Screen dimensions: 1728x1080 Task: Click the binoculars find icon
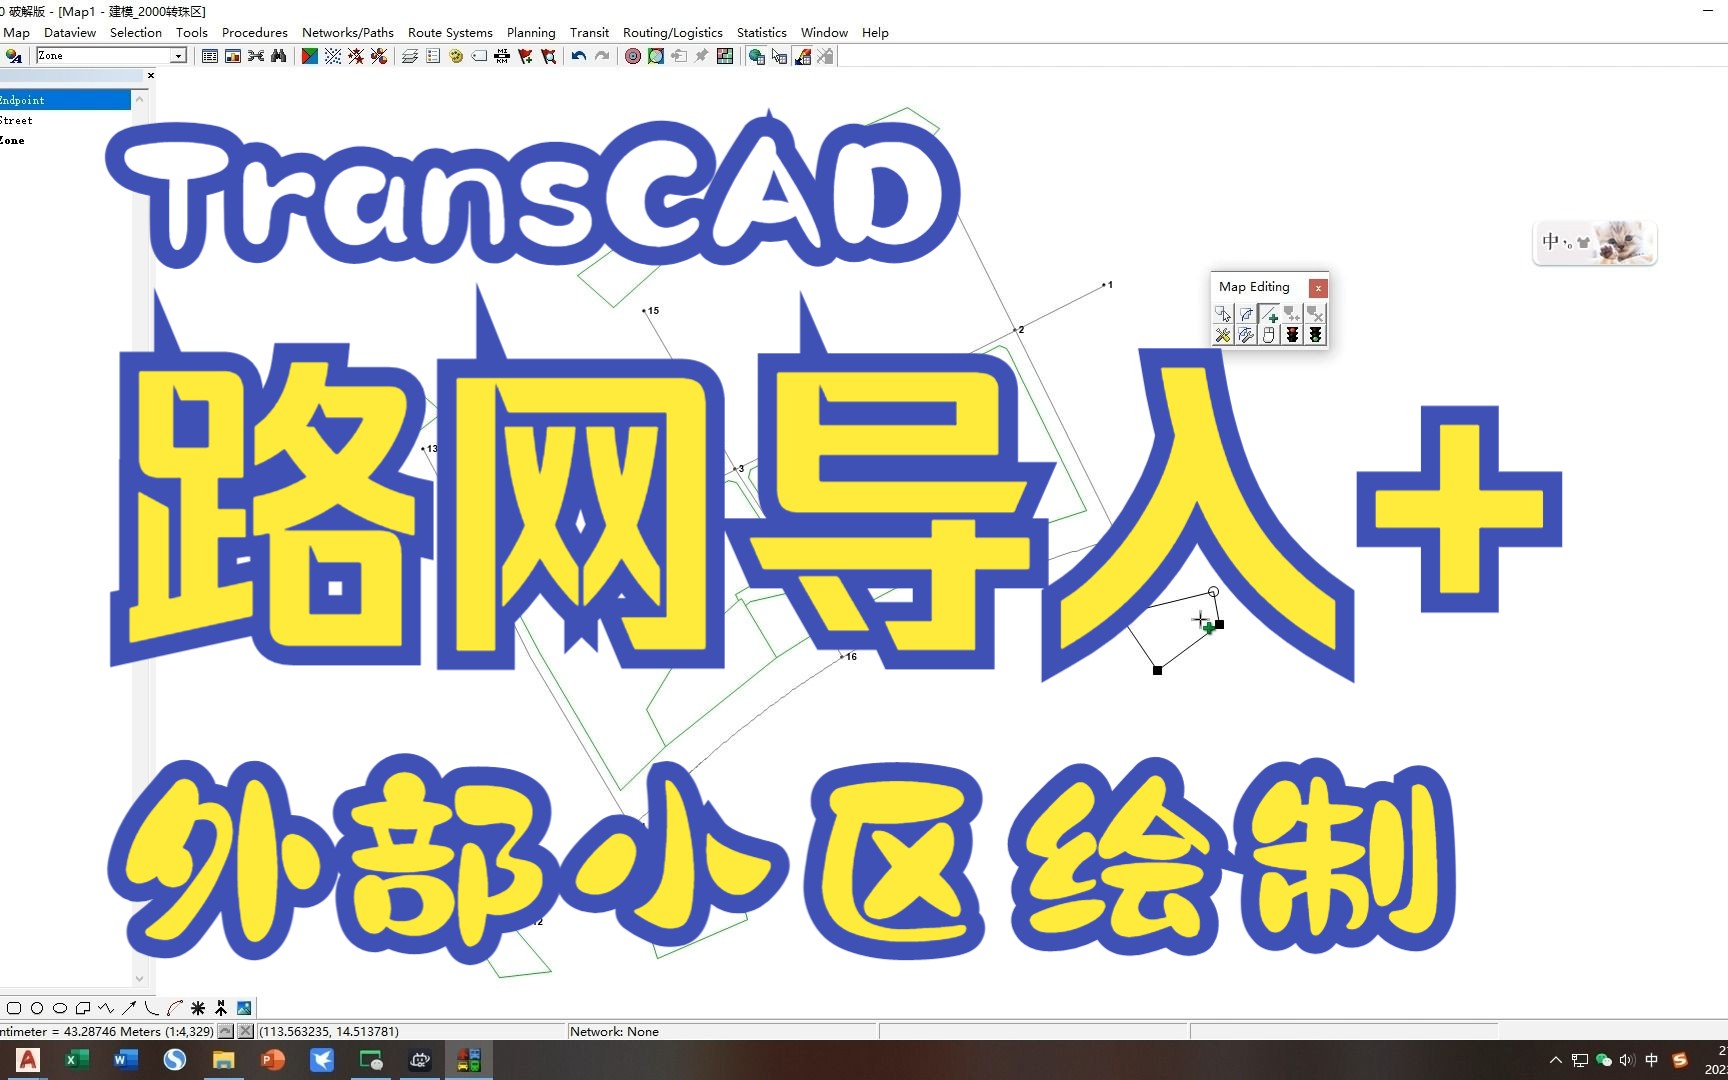279,56
